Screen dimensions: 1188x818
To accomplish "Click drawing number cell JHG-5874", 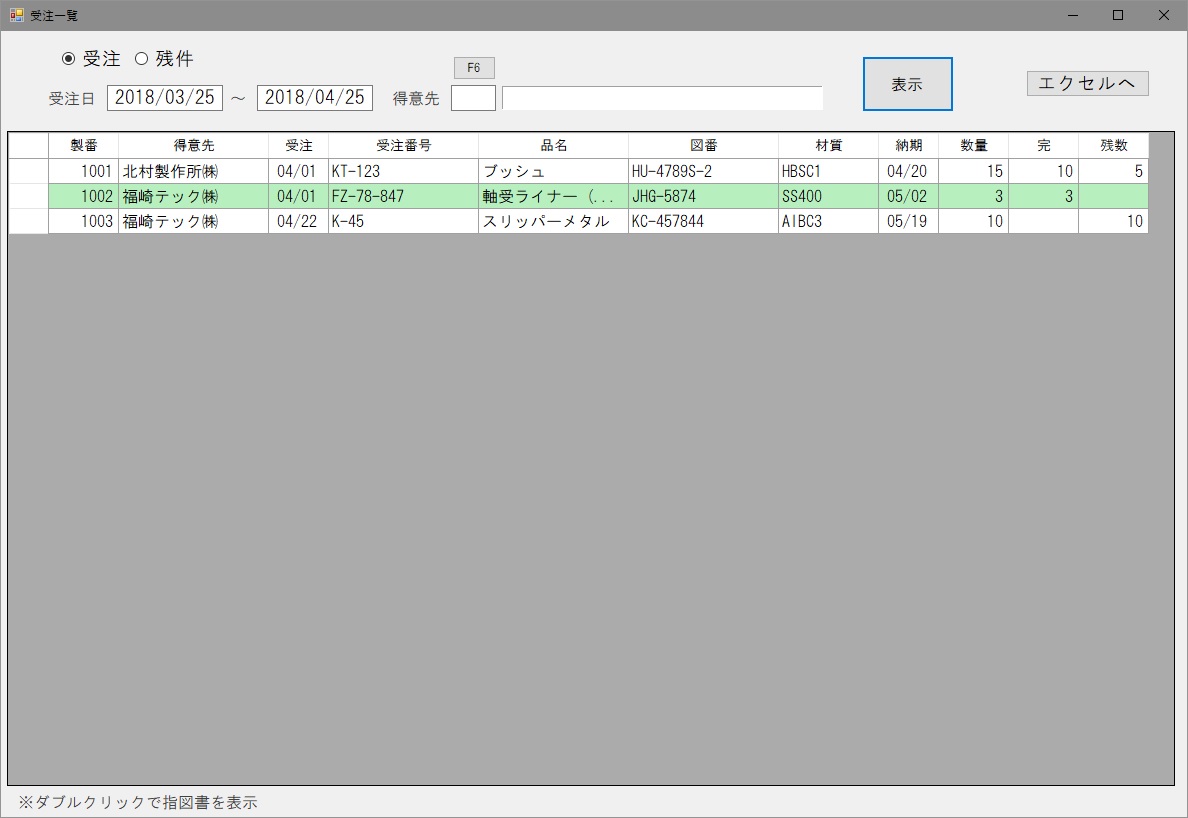I will [703, 196].
